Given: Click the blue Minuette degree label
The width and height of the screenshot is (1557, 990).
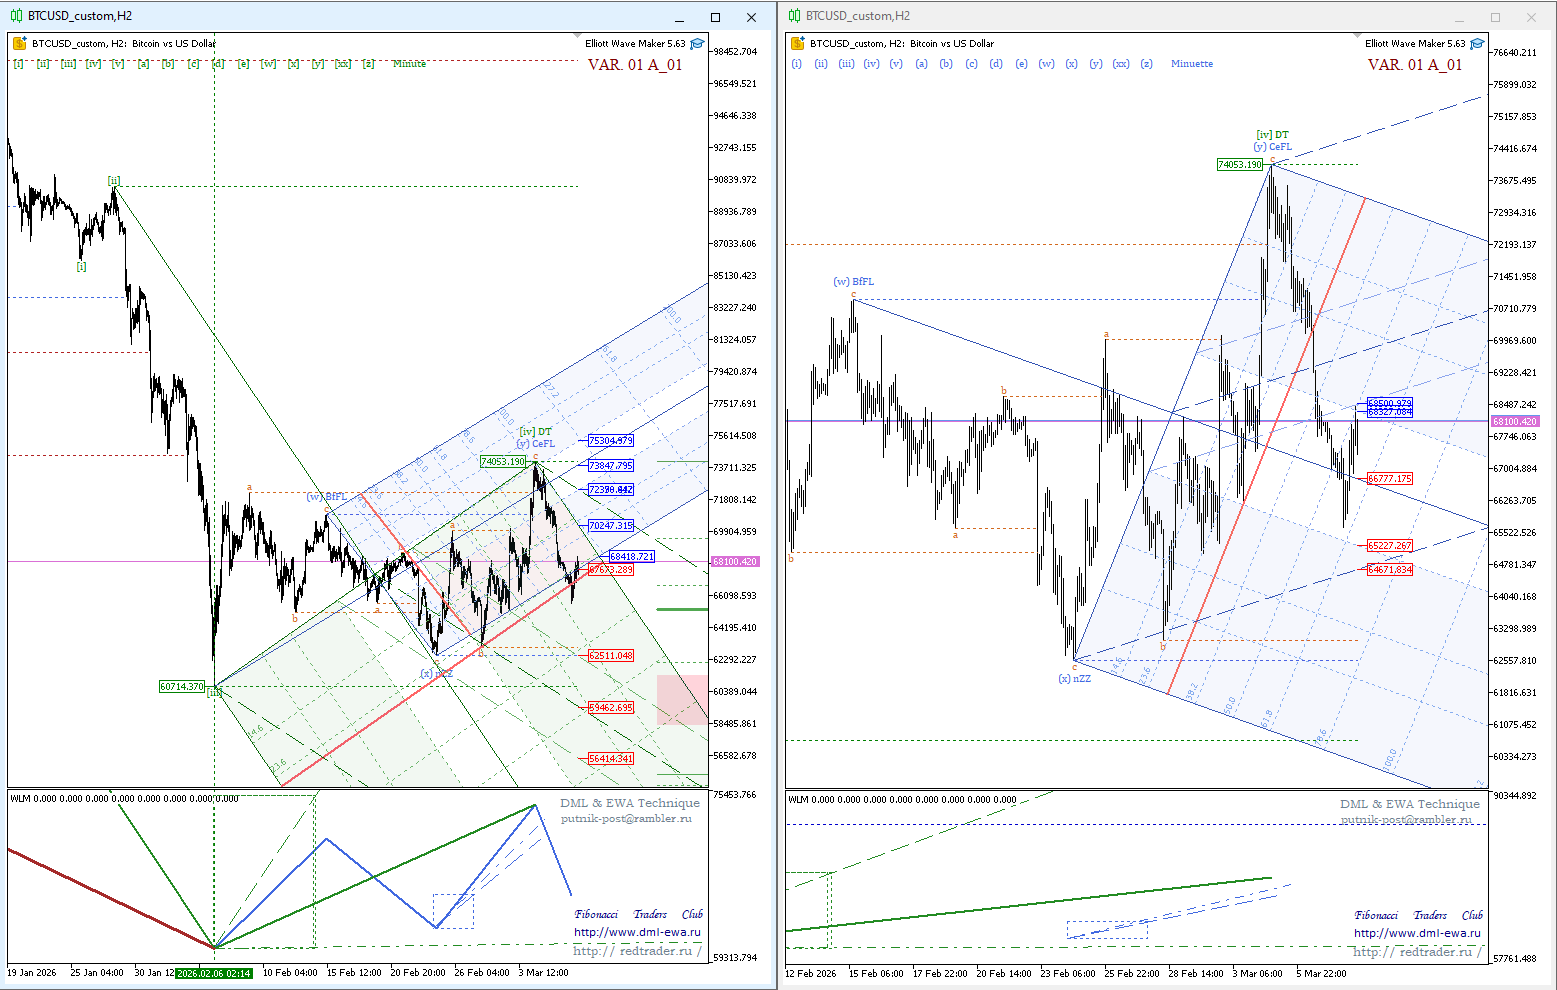Looking at the screenshot, I should [1191, 64].
